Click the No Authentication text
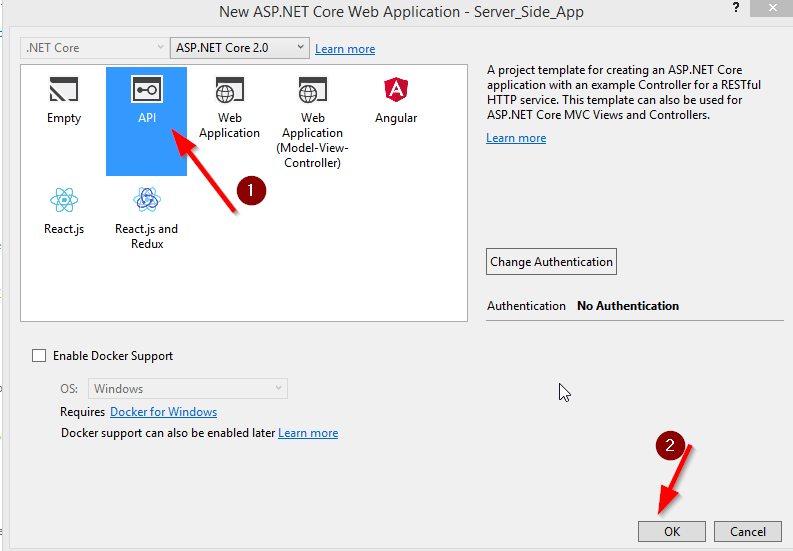Viewport: 793px width, 551px height. click(x=628, y=306)
